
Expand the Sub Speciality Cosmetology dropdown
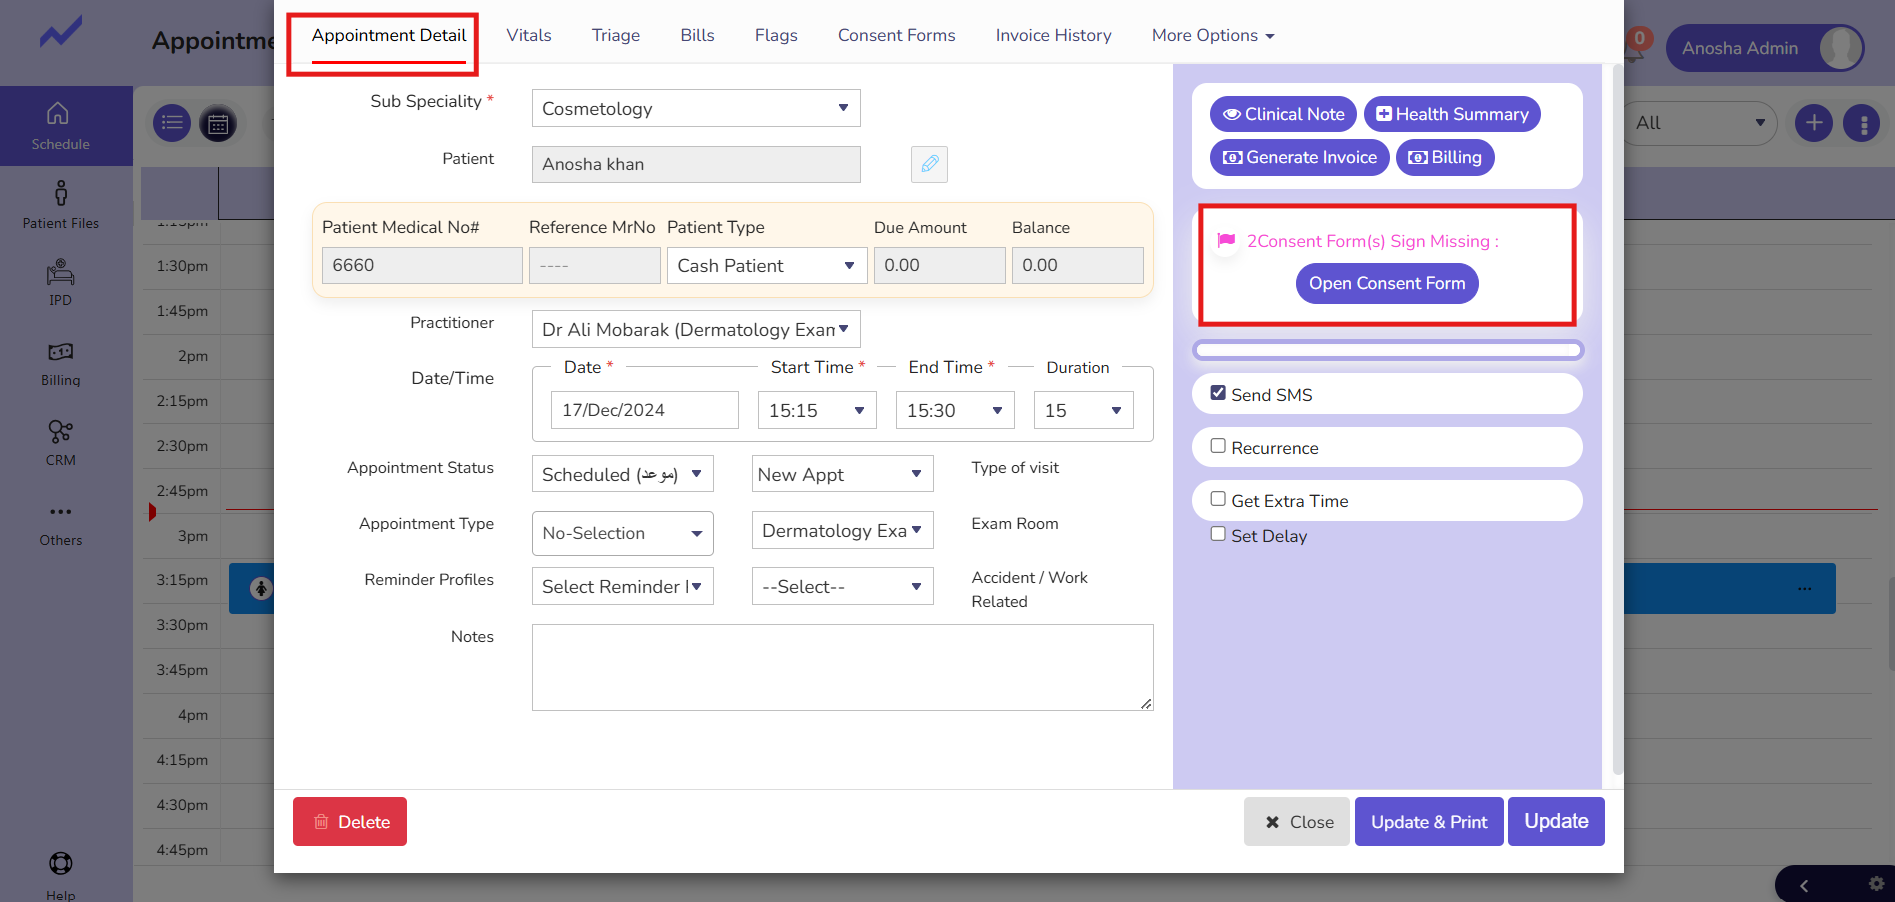coord(696,108)
